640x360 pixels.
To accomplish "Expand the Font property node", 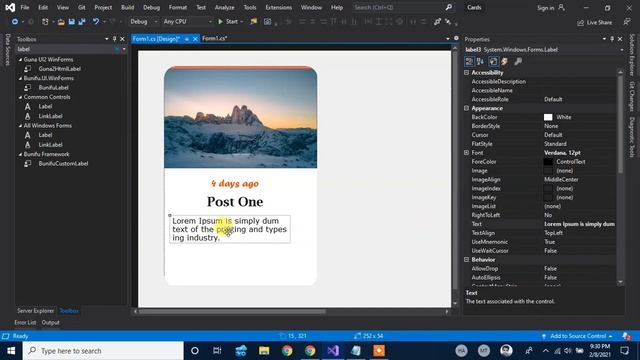I will click(x=467, y=153).
